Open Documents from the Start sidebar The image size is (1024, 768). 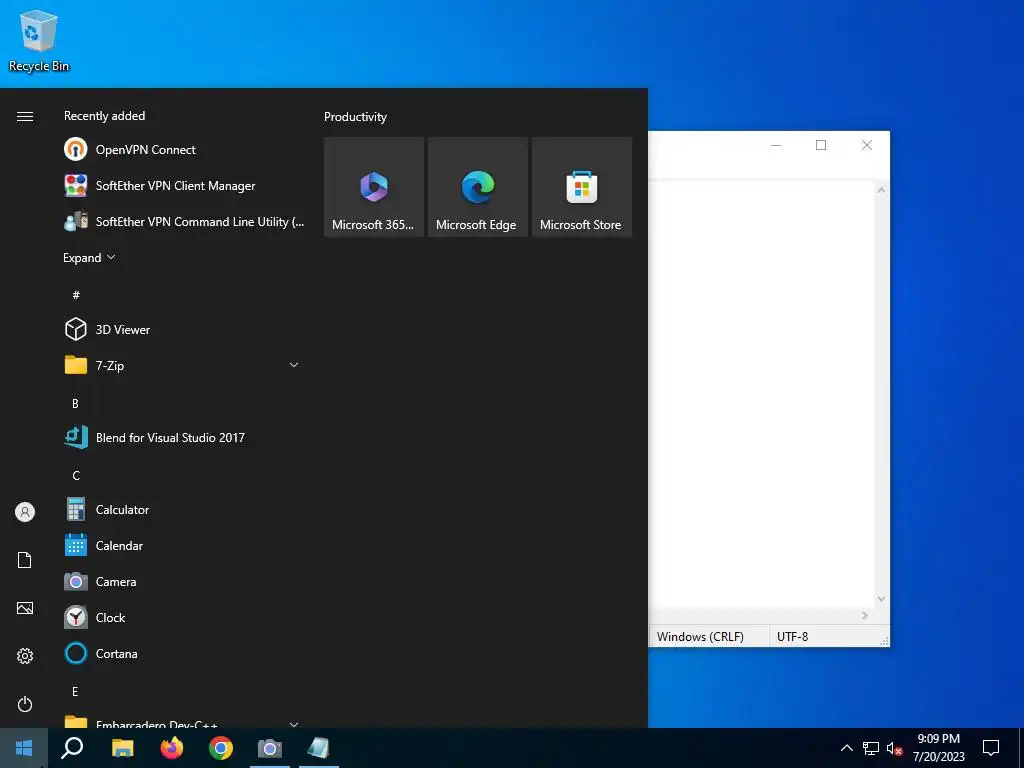(x=25, y=560)
